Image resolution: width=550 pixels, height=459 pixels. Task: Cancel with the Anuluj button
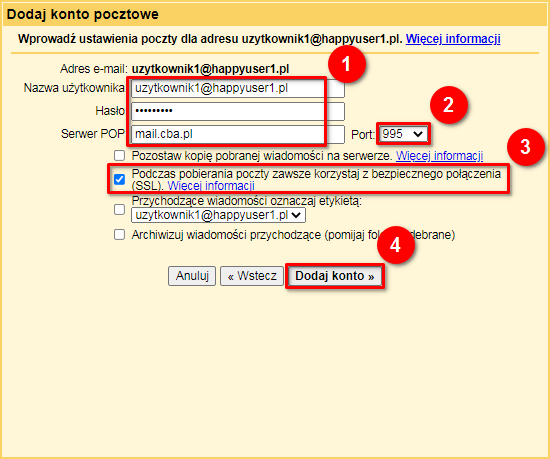pyautogui.click(x=192, y=276)
